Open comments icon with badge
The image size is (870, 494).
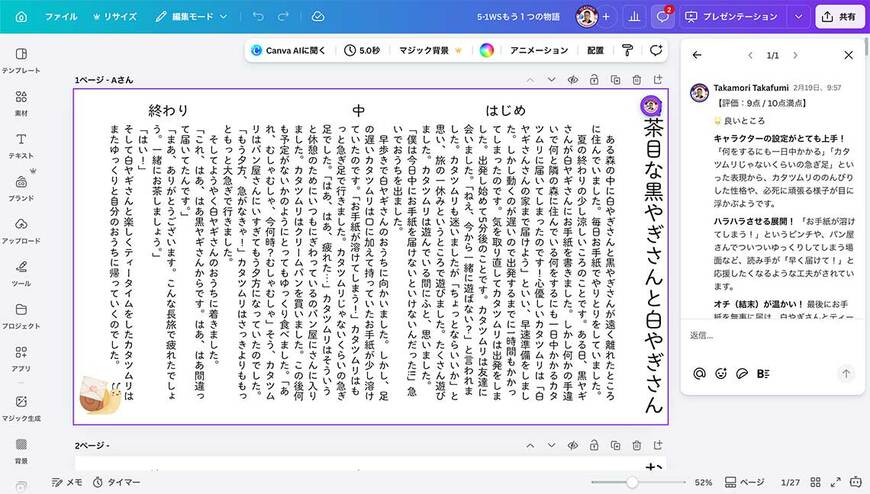663,17
